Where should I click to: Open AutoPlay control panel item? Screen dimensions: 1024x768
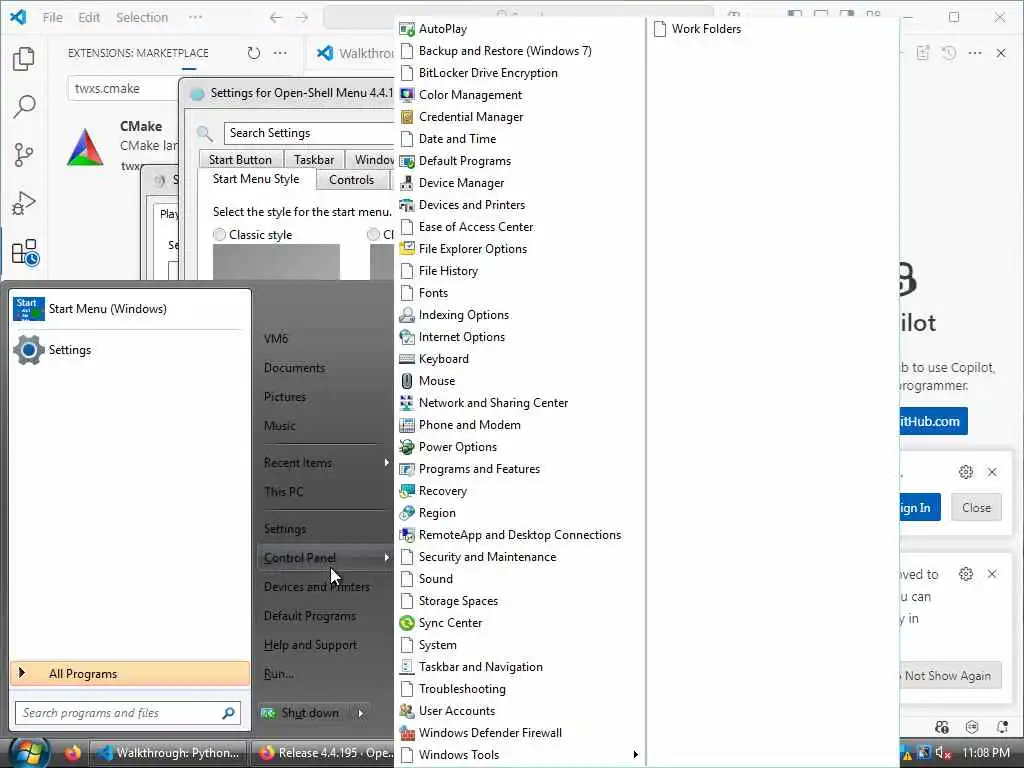(443, 29)
